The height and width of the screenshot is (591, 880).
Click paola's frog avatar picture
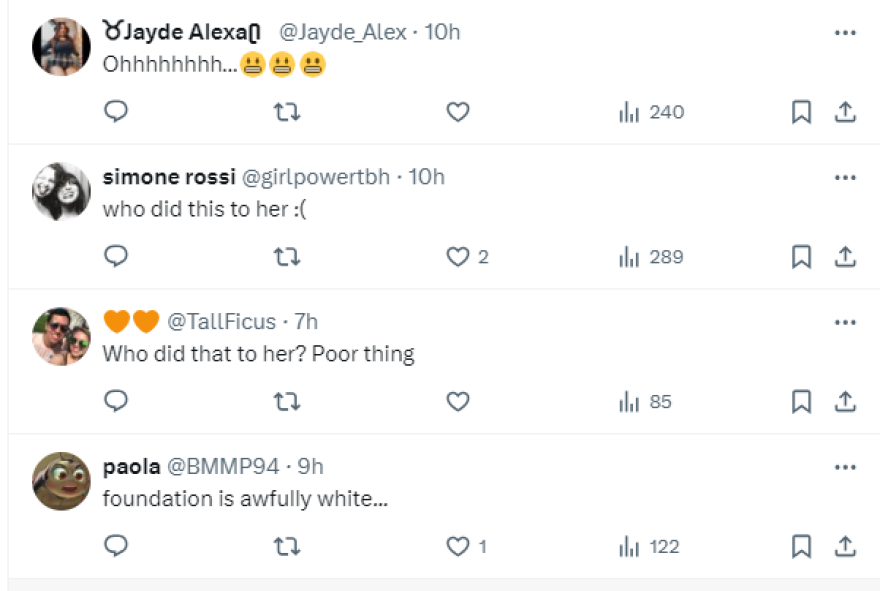coord(61,481)
